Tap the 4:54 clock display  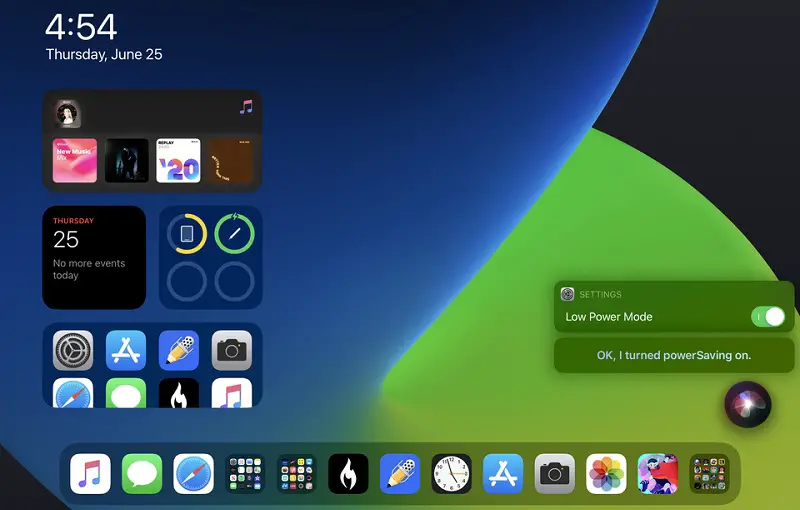(81, 27)
